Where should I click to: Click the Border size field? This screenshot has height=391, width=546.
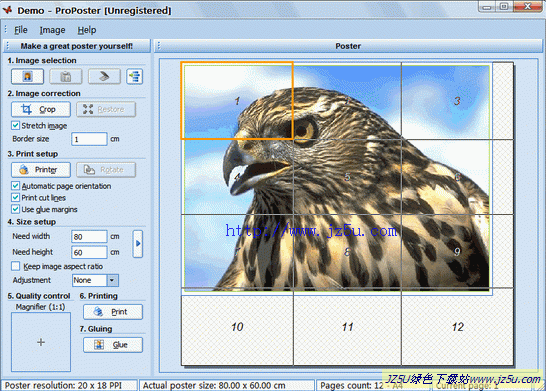click(89, 139)
